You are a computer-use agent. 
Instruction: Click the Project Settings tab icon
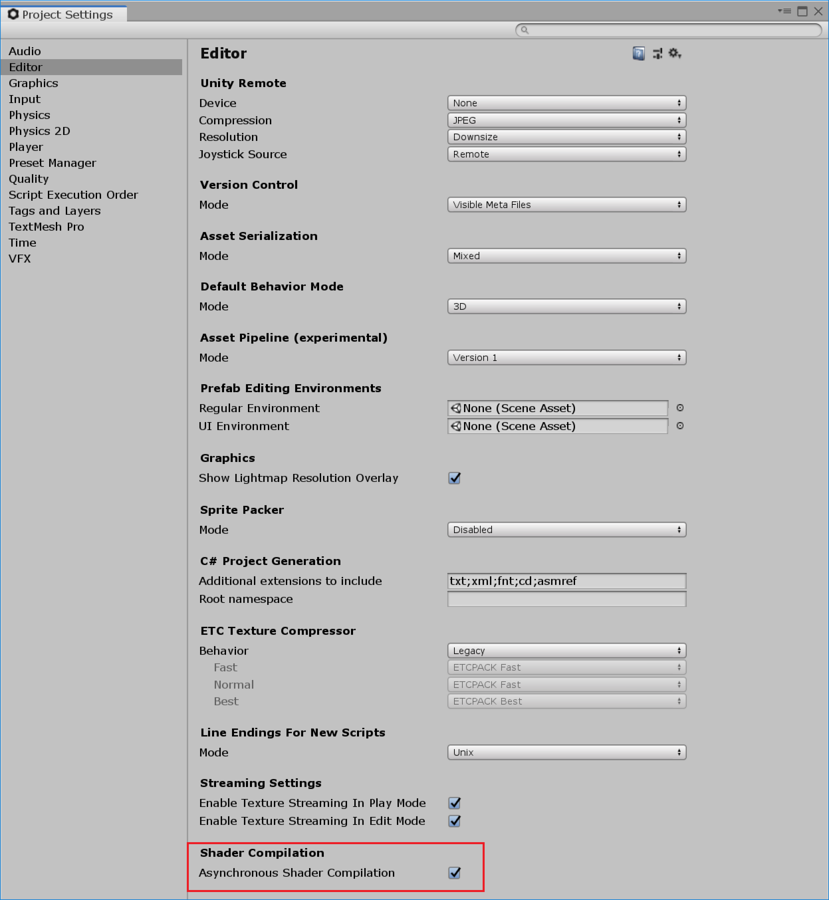[x=14, y=14]
